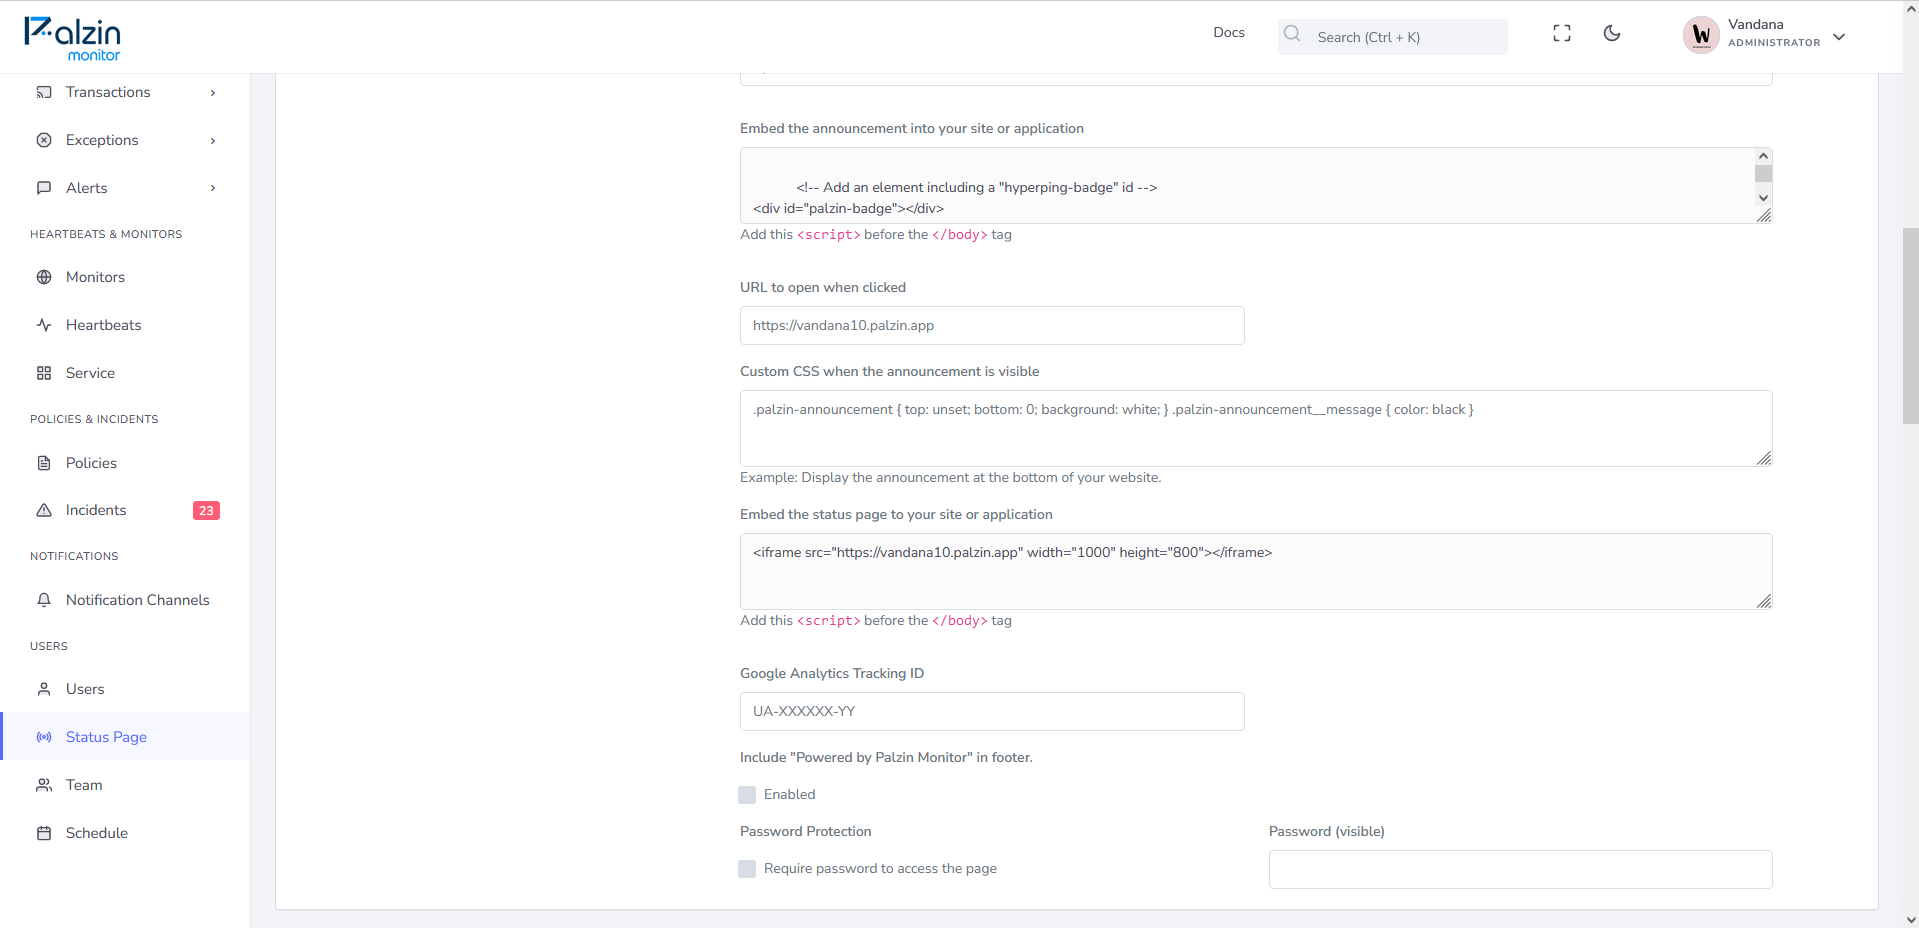The image size is (1919, 928).
Task: Expand the Alerts submenu chevron
Action: 213,188
